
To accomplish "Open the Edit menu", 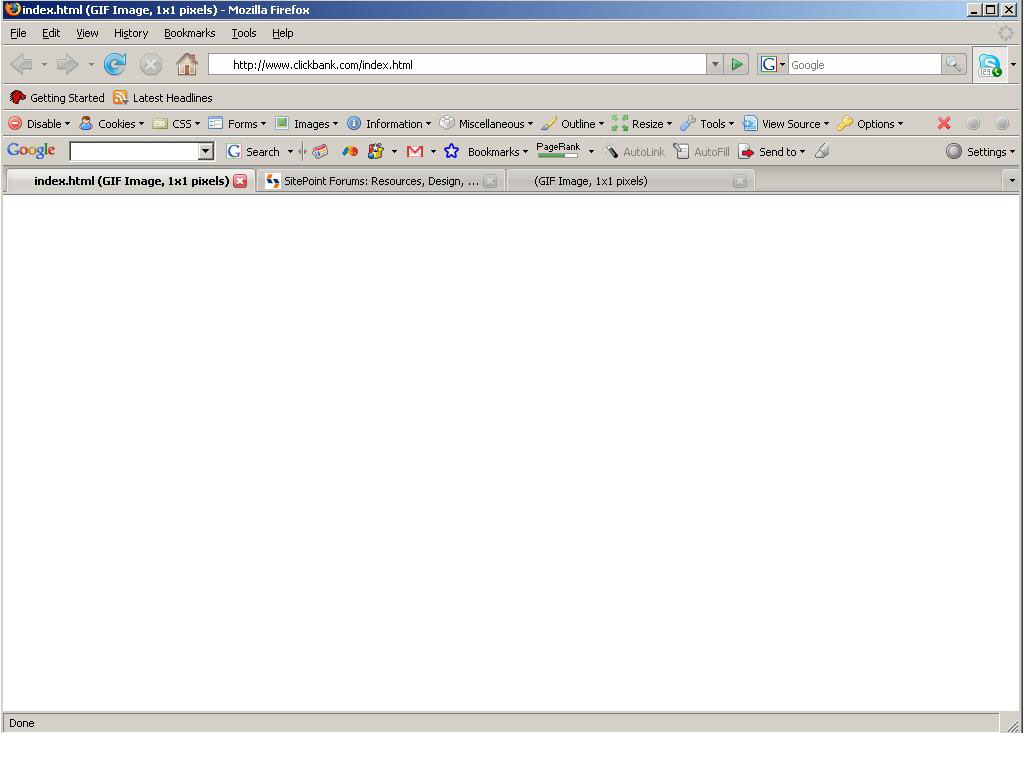I will coord(51,33).
